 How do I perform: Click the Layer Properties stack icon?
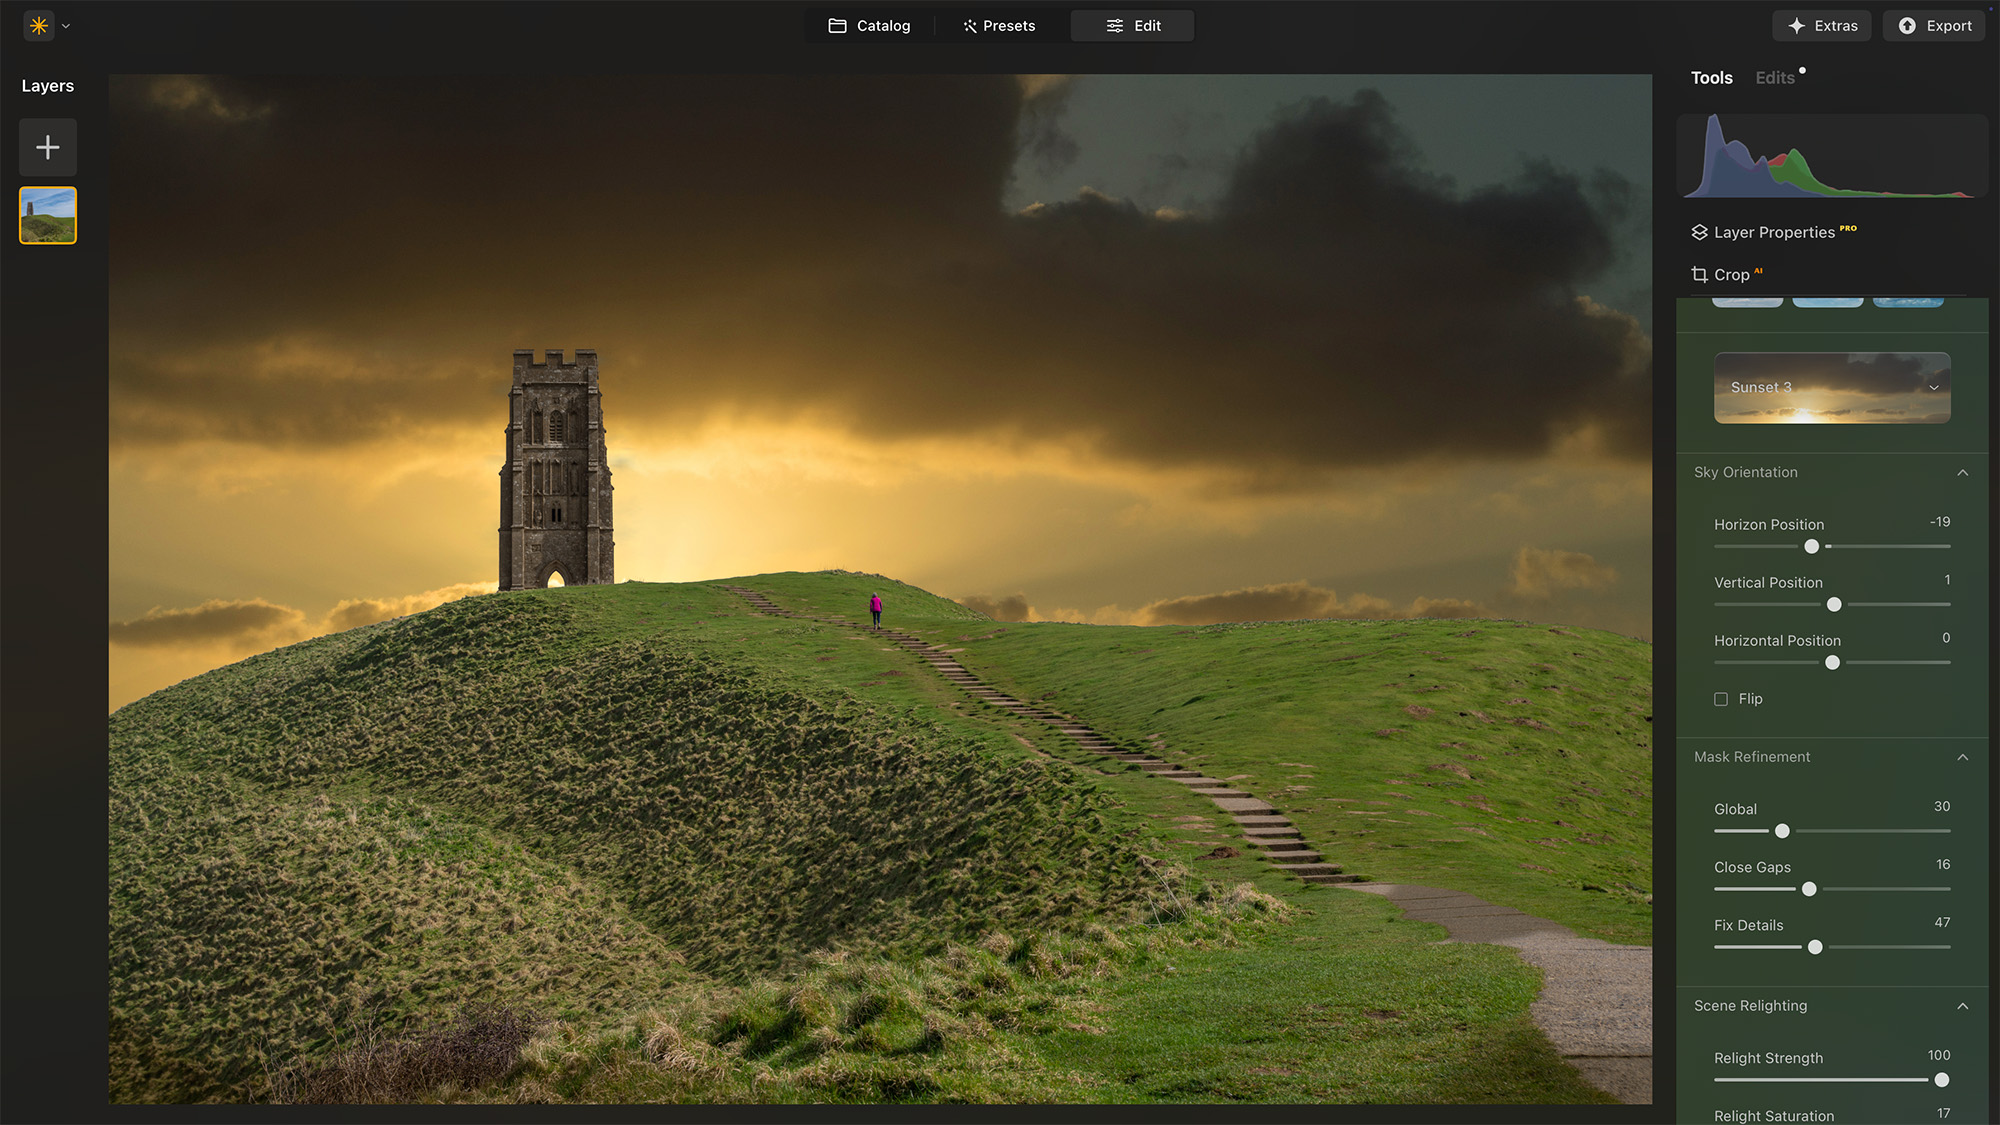coord(1699,232)
